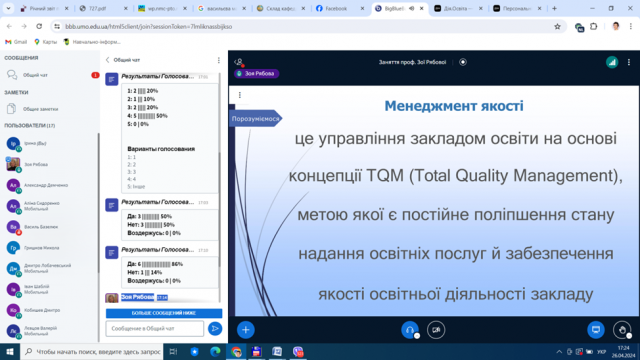Click the poll result icon at 17:10
This screenshot has height=360, width=640.
[x=112, y=253]
